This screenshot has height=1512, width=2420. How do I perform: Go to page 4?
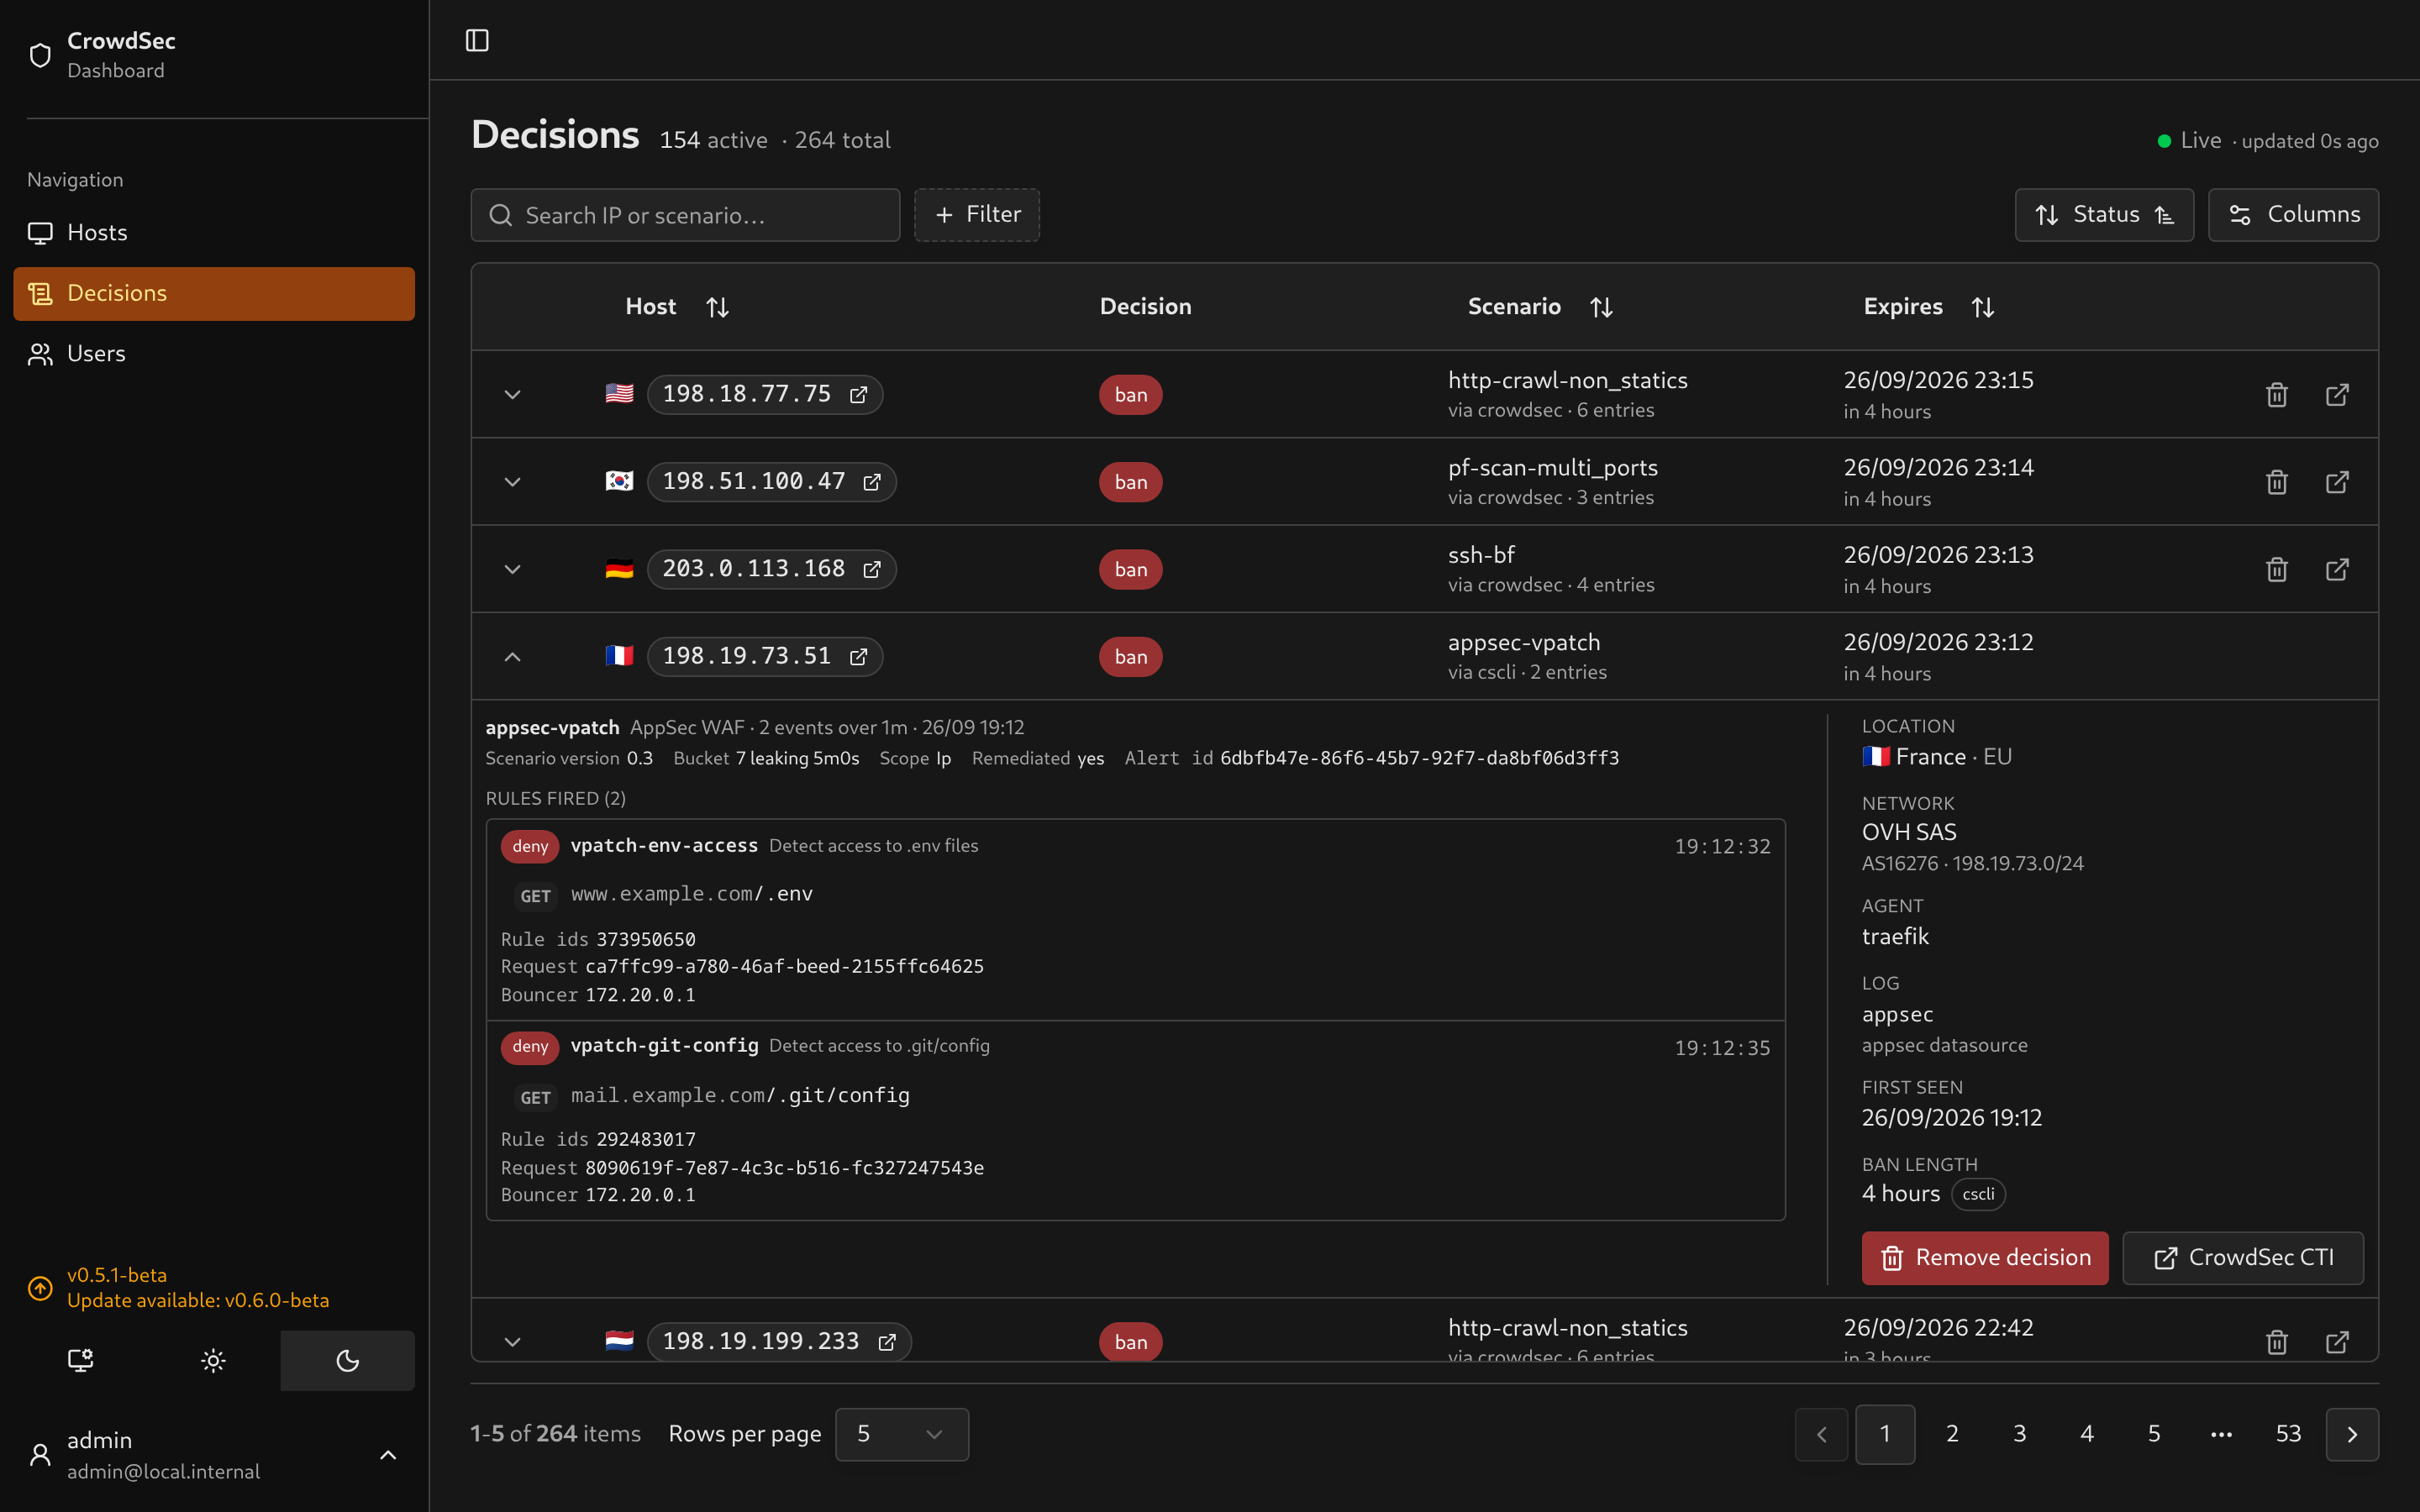click(2087, 1434)
